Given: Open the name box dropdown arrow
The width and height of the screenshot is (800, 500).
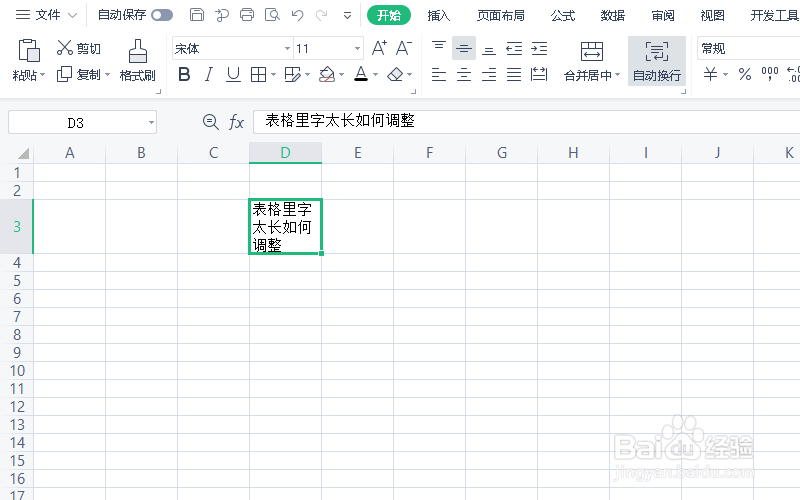Looking at the screenshot, I should (x=151, y=122).
